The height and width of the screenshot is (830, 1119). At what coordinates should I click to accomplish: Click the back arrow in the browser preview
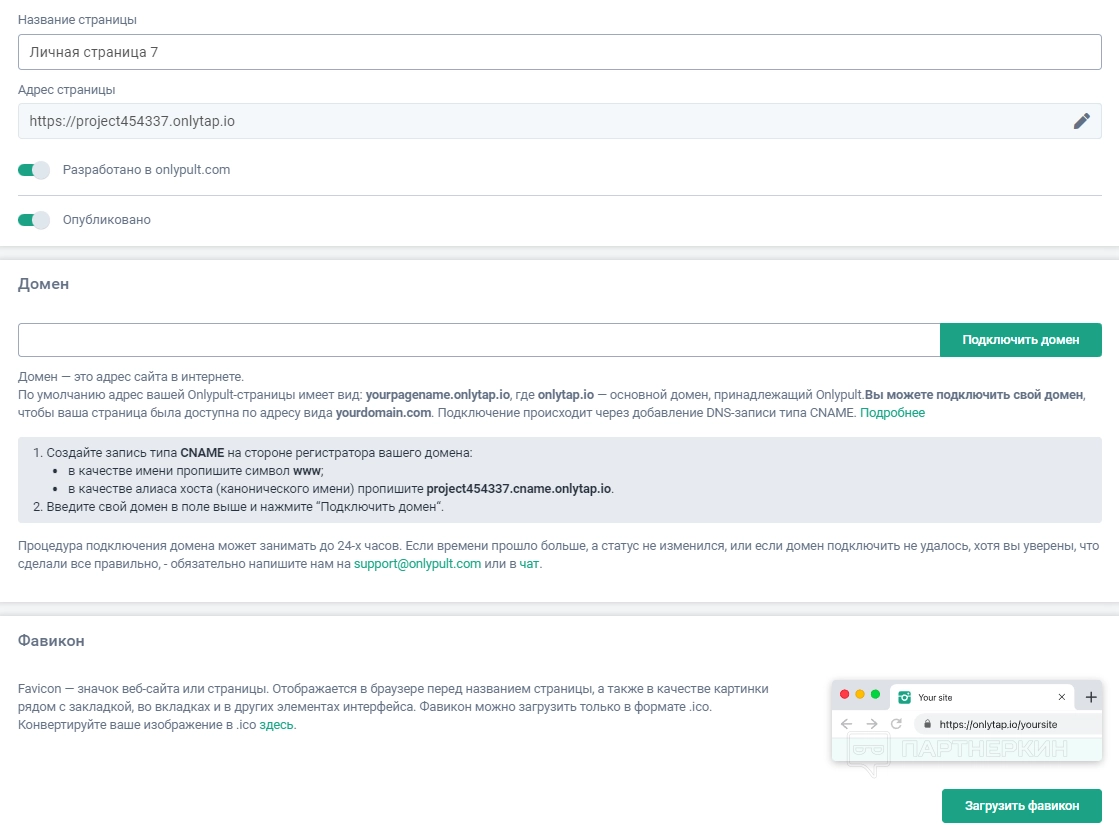pos(846,723)
